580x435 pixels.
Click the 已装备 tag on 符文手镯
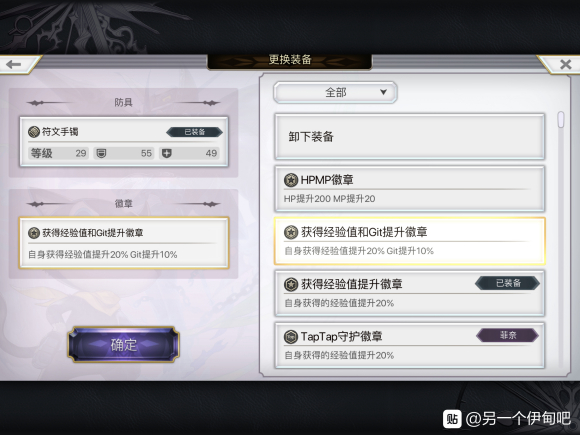(195, 132)
